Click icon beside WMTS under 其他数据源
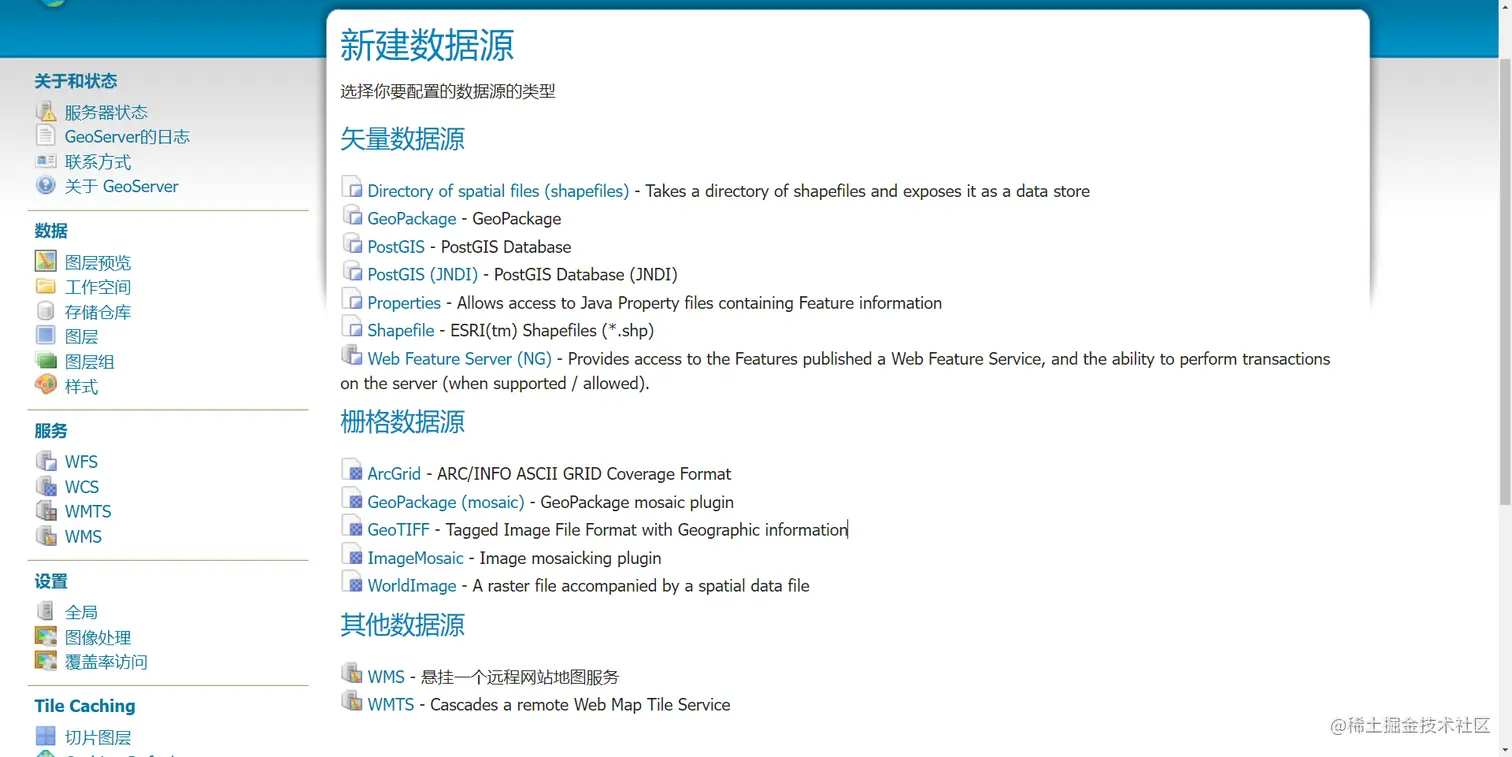The image size is (1512, 757). pos(352,701)
